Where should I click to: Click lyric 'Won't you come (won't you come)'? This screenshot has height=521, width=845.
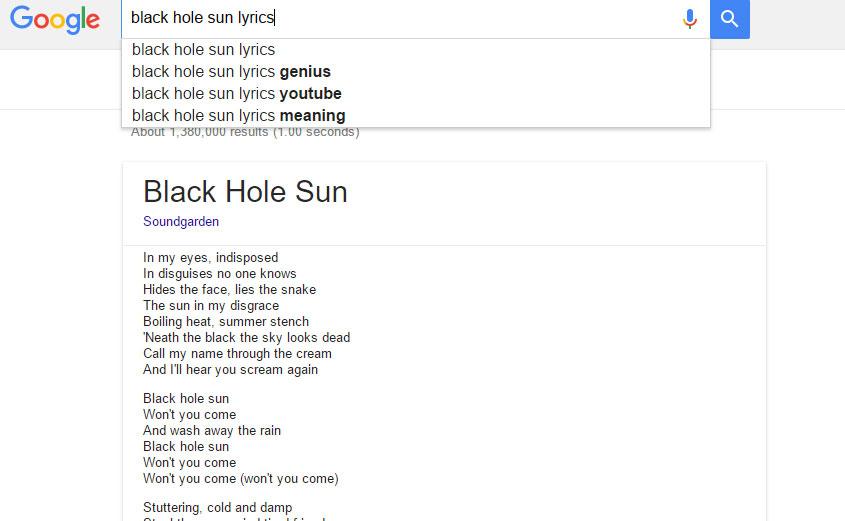[241, 478]
